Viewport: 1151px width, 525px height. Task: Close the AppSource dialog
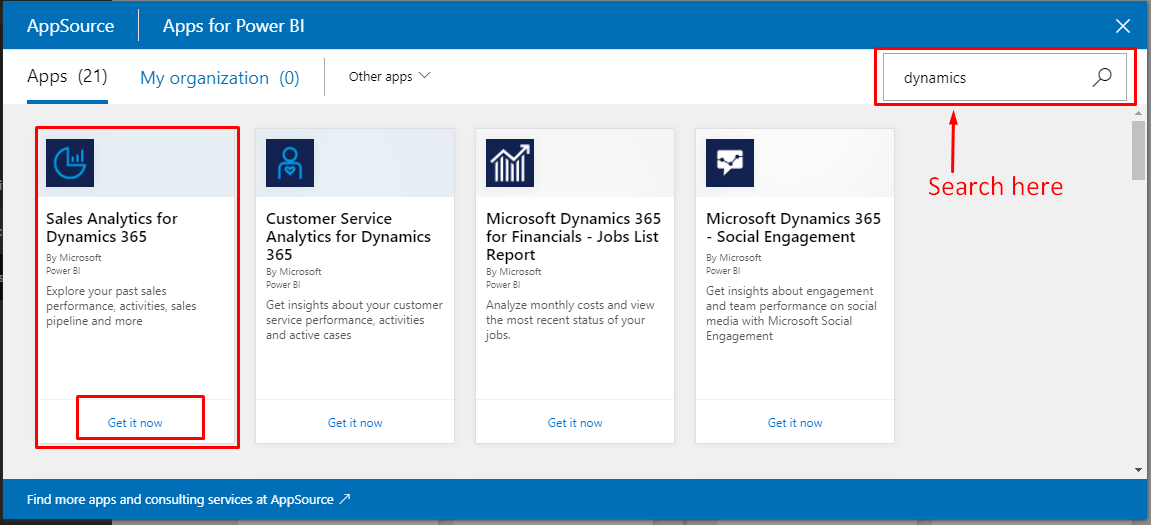(x=1122, y=26)
